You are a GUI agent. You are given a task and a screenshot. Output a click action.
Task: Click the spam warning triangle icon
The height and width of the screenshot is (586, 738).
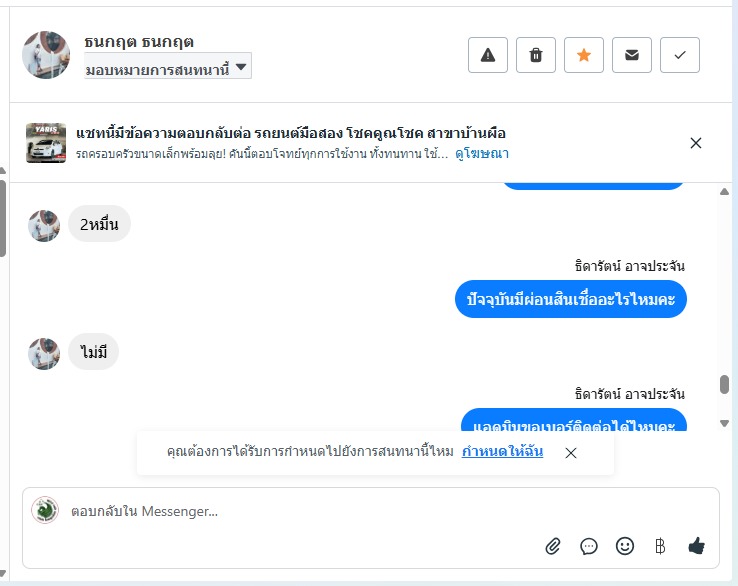pyautogui.click(x=488, y=55)
